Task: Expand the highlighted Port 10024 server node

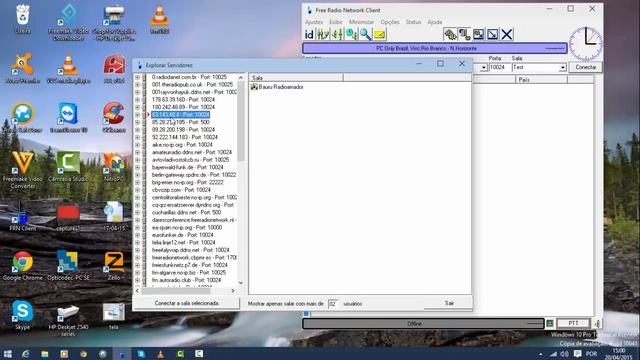Action: click(x=138, y=115)
